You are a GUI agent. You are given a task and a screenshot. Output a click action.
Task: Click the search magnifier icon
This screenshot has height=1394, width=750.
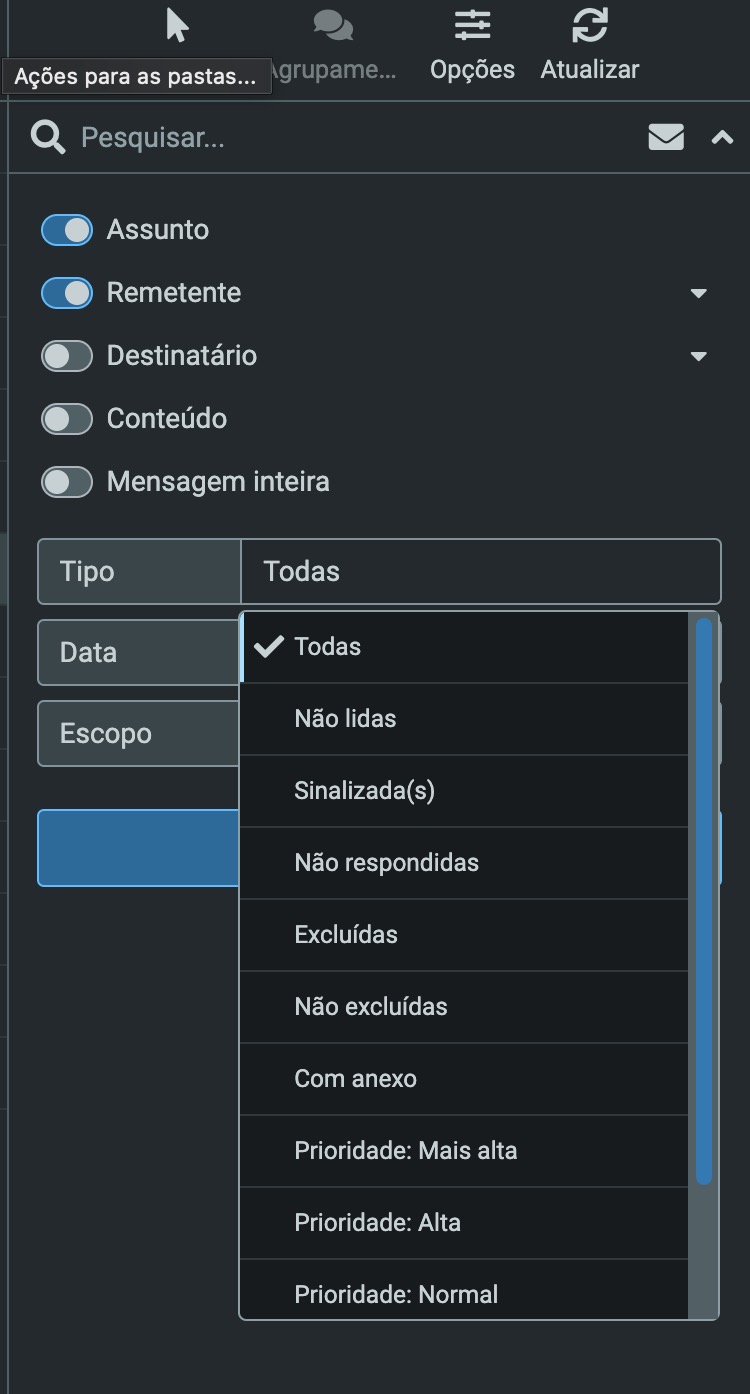[47, 137]
